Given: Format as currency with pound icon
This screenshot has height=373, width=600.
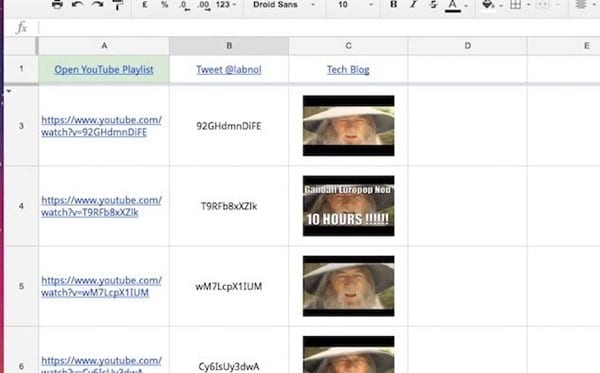Looking at the screenshot, I should pos(145,5).
